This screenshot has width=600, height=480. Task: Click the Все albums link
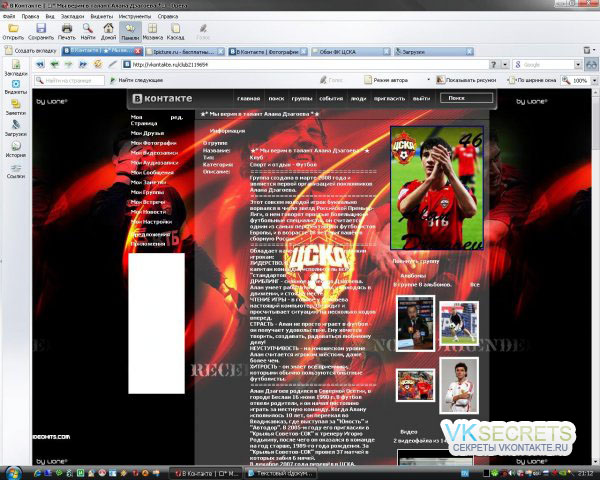coord(474,285)
